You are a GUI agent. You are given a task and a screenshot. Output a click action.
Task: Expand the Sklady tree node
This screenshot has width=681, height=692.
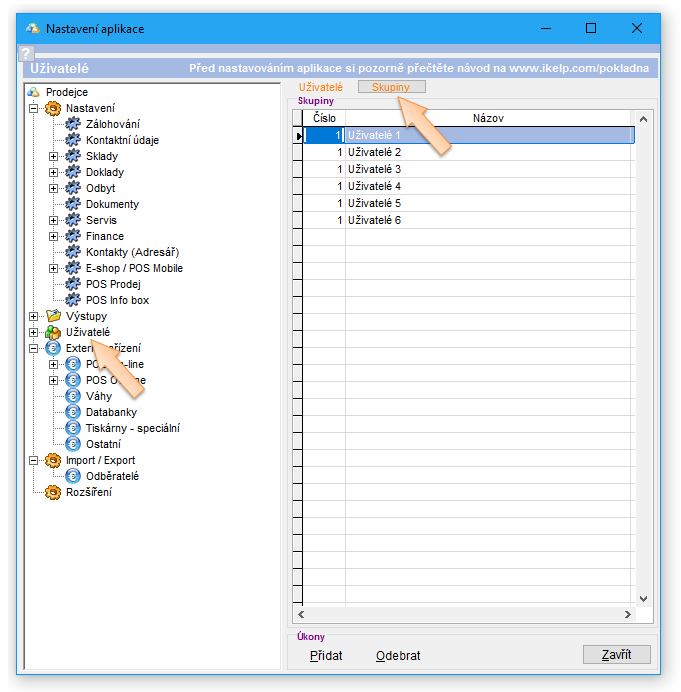click(54, 156)
